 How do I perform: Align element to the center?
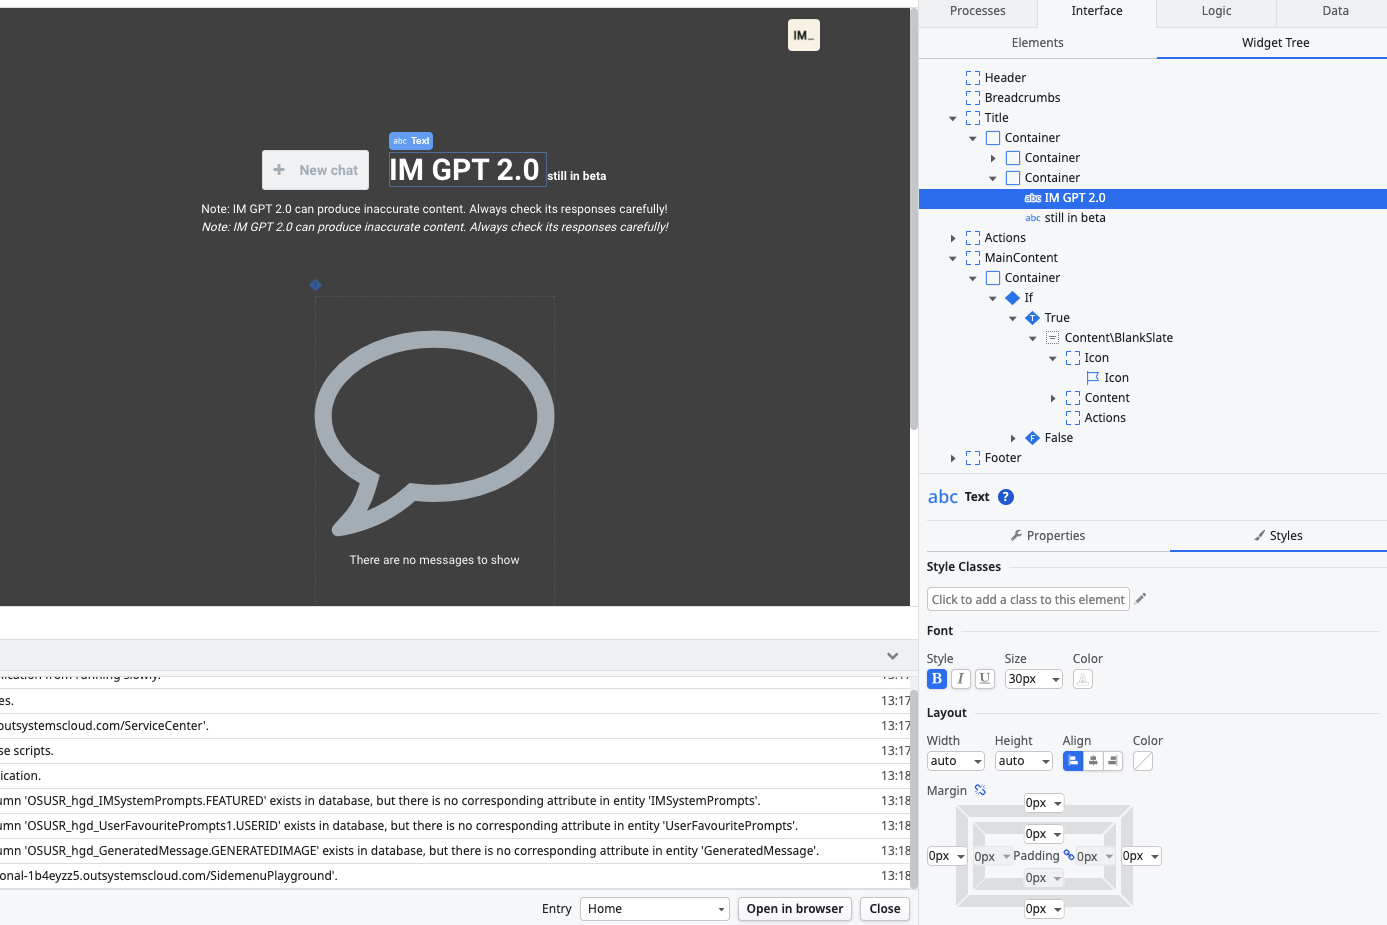tap(1093, 761)
